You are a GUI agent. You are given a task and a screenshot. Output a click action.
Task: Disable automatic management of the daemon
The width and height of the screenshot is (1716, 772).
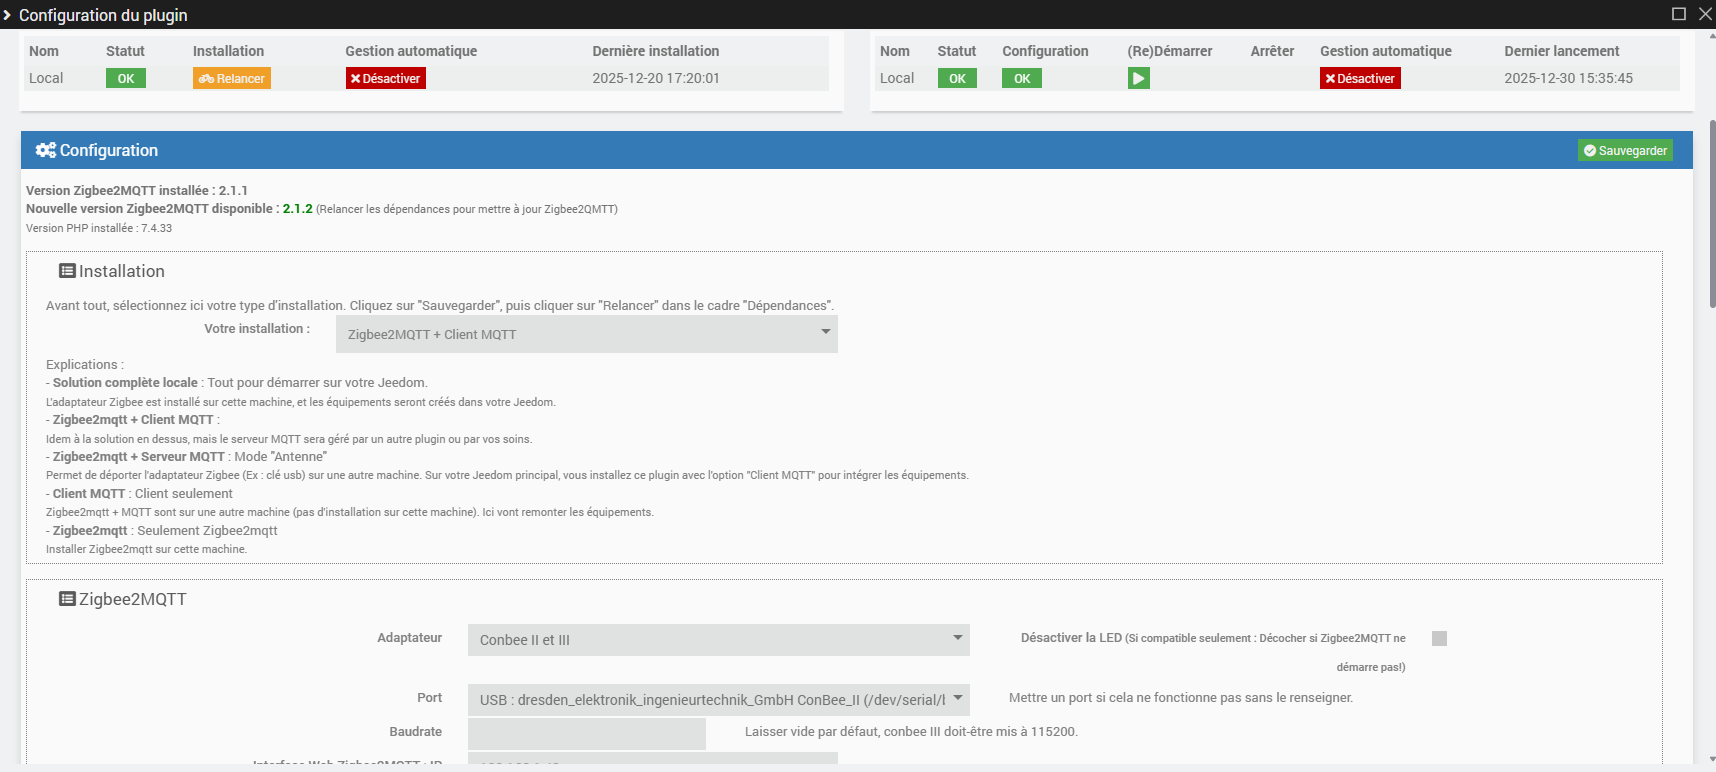coord(1360,78)
